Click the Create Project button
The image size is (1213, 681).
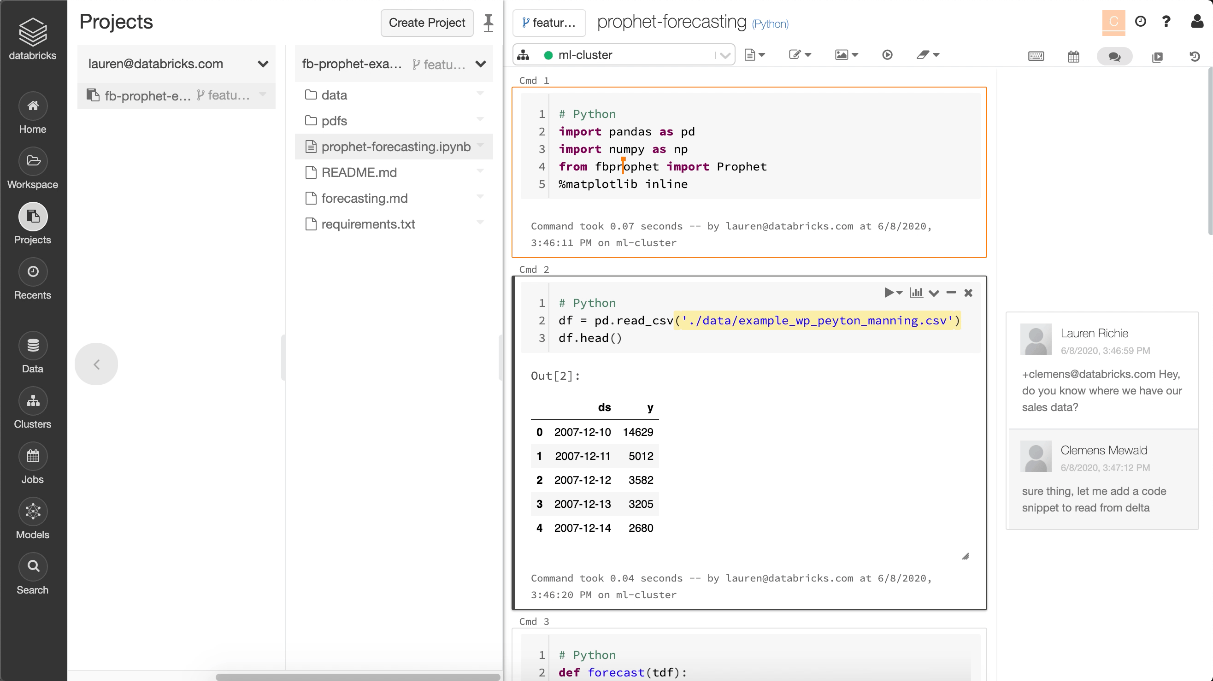[427, 23]
